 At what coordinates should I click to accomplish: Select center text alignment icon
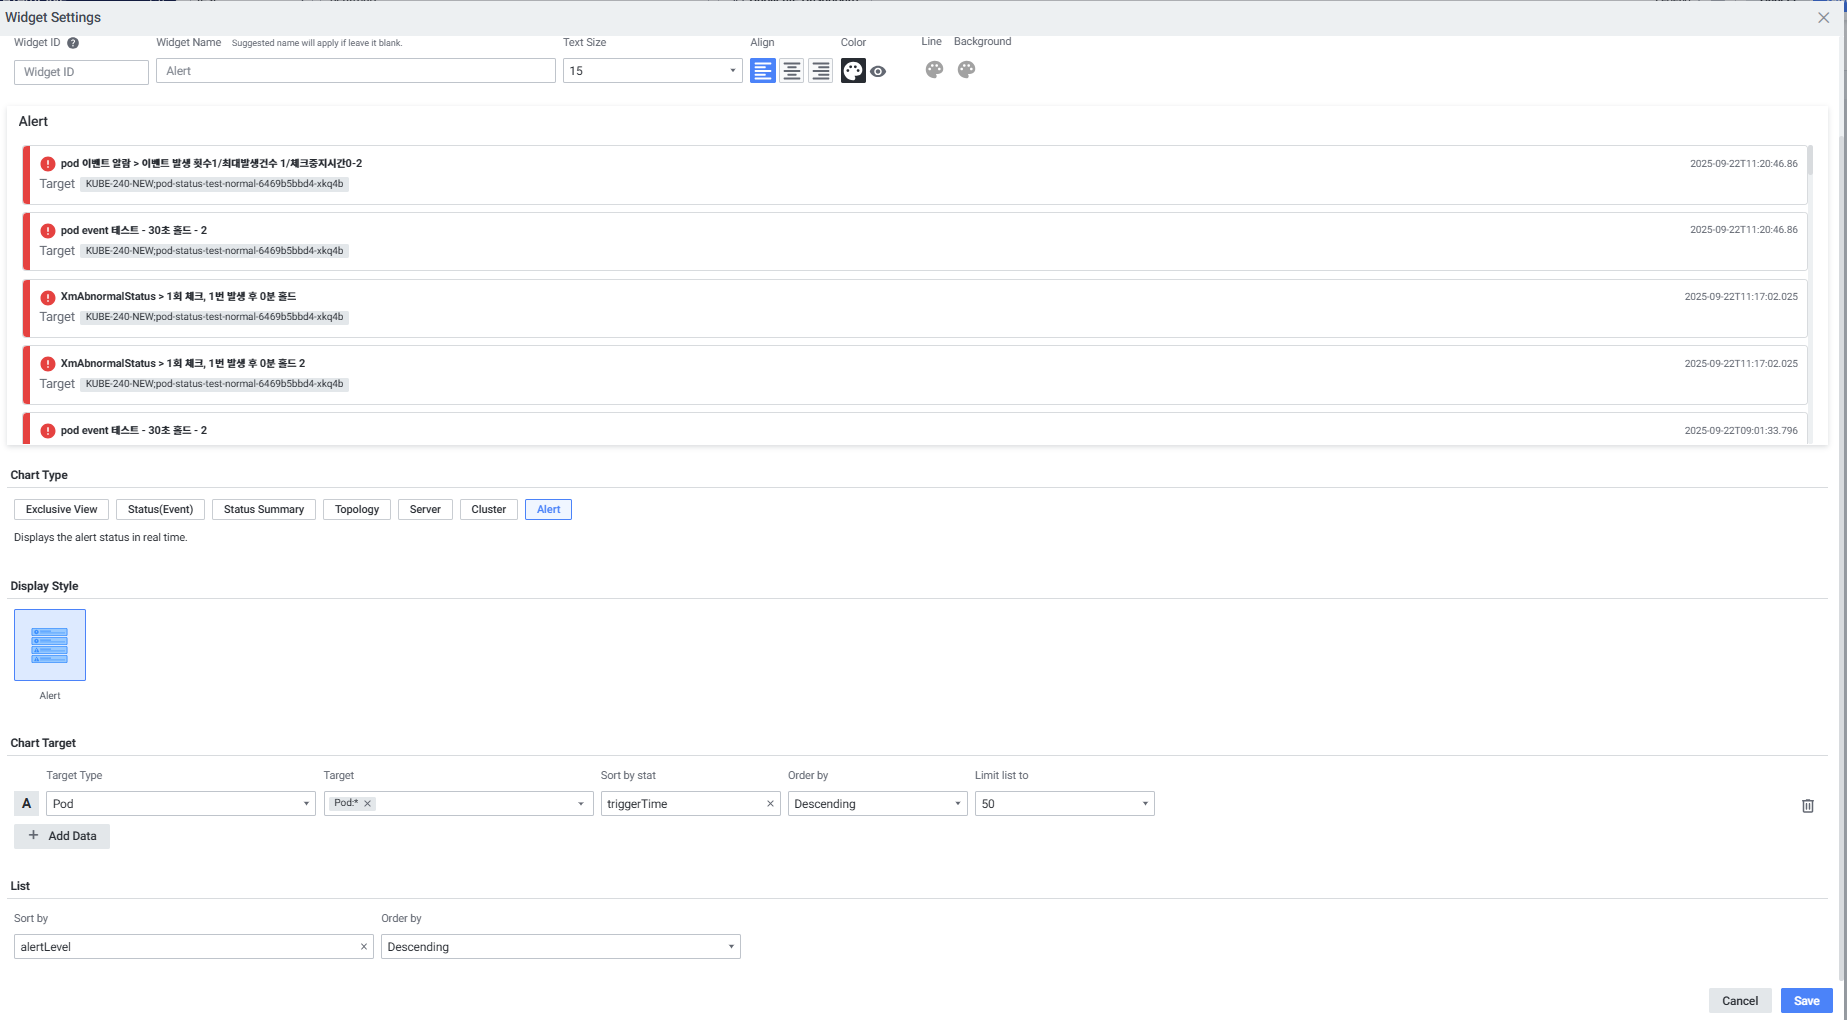click(791, 71)
